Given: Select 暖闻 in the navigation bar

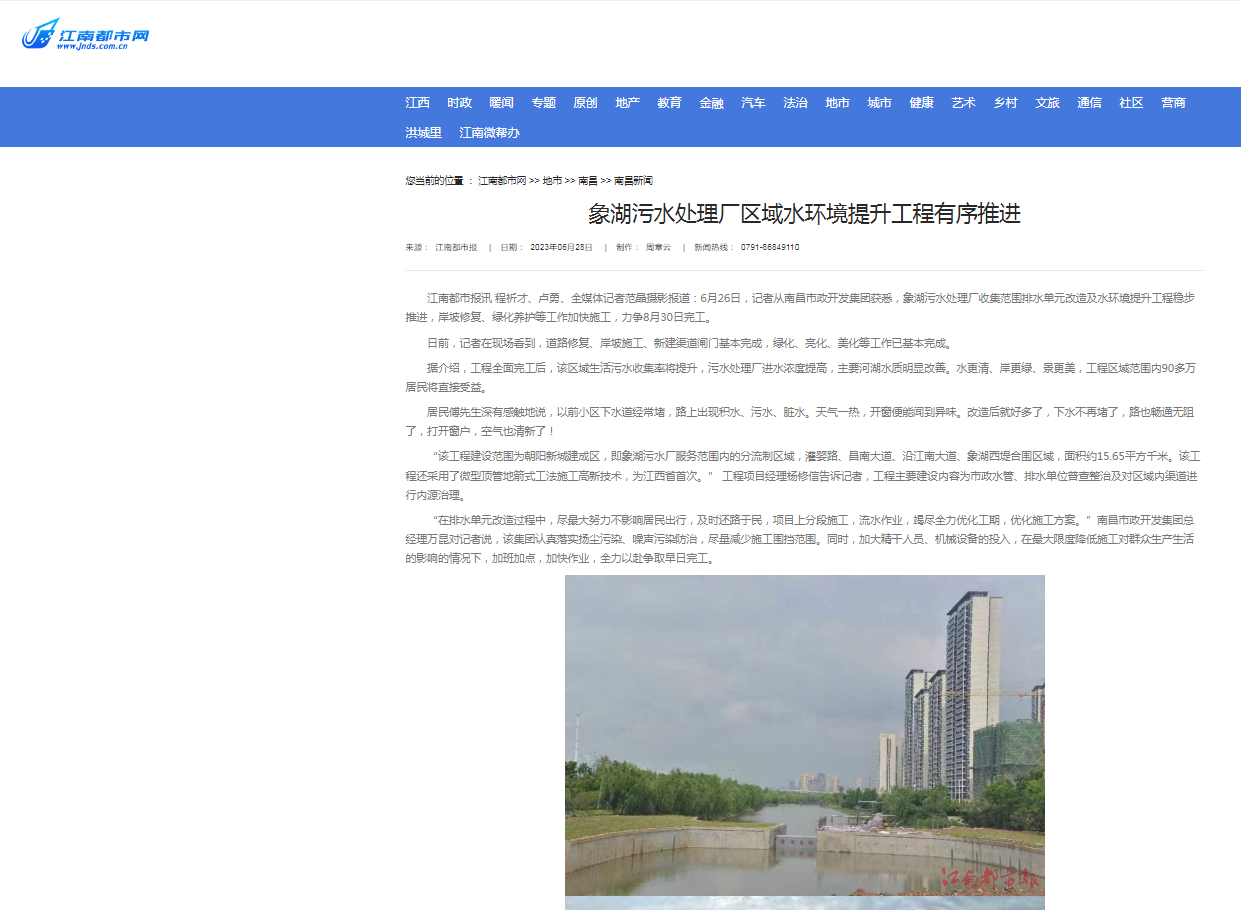Looking at the screenshot, I should click(x=501, y=103).
